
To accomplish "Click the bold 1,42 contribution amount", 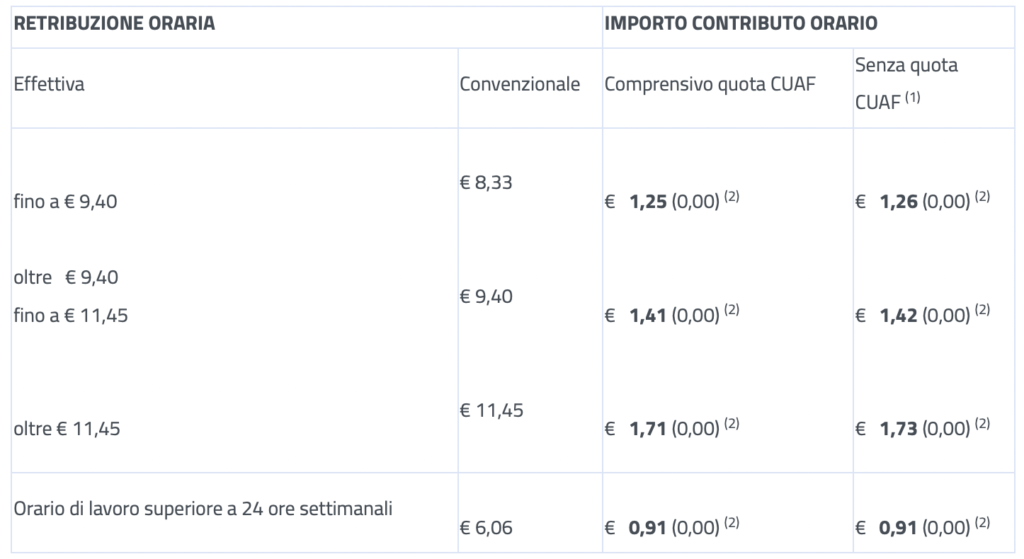I will 899,316.
